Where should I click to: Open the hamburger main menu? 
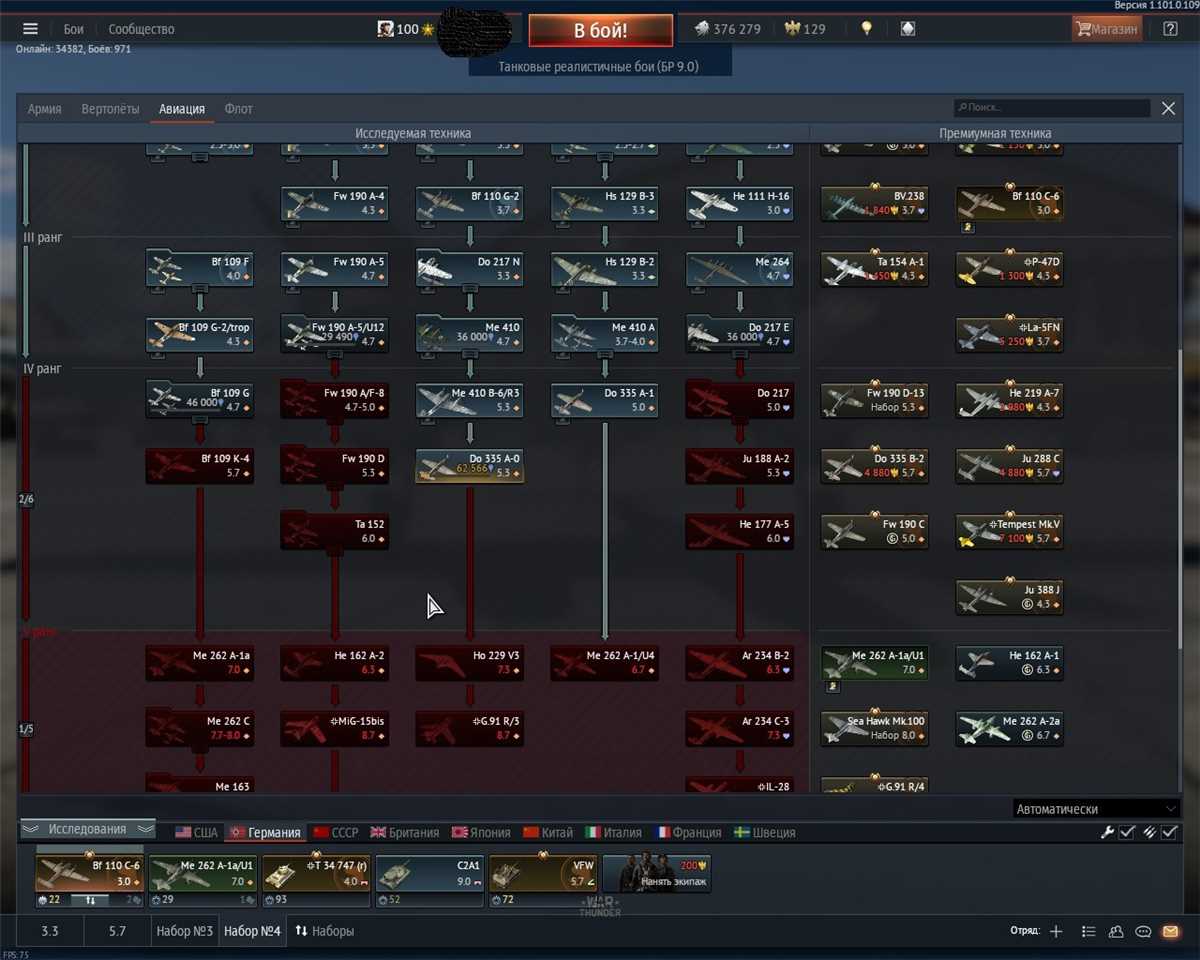pyautogui.click(x=30, y=29)
